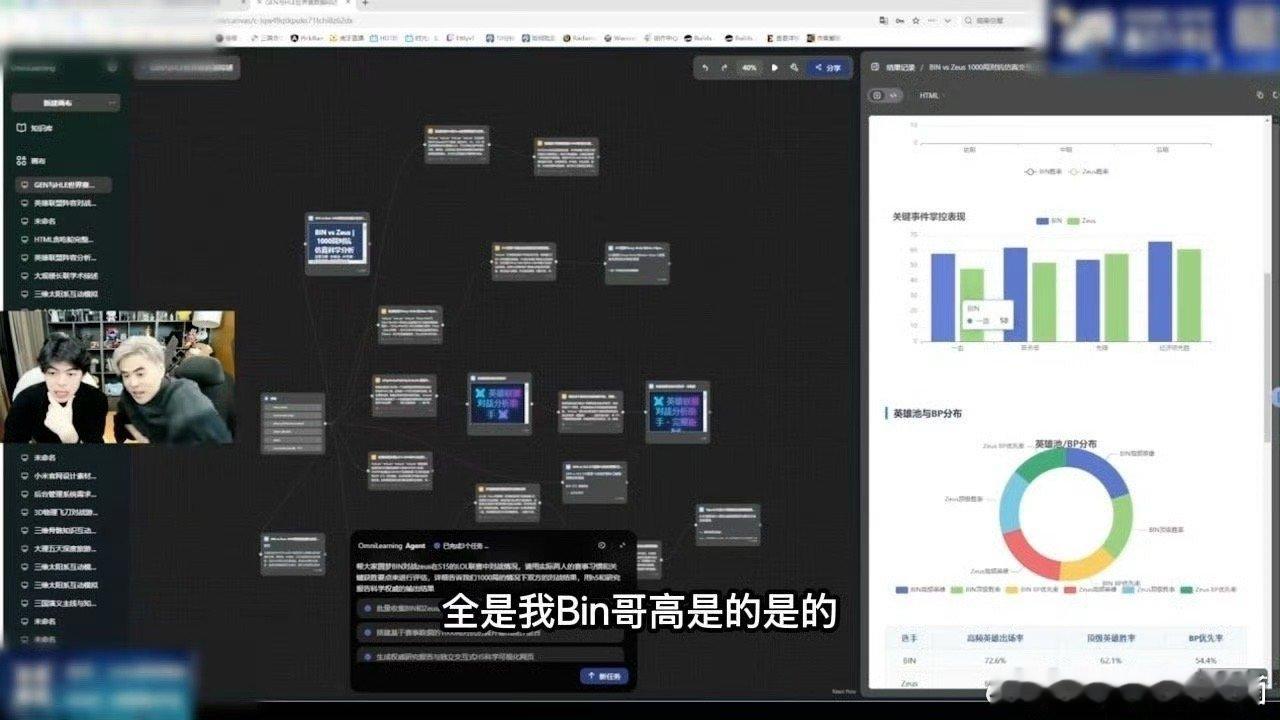Click the 新任务 new task button
Image resolution: width=1280 pixels, height=720 pixels.
coord(604,676)
